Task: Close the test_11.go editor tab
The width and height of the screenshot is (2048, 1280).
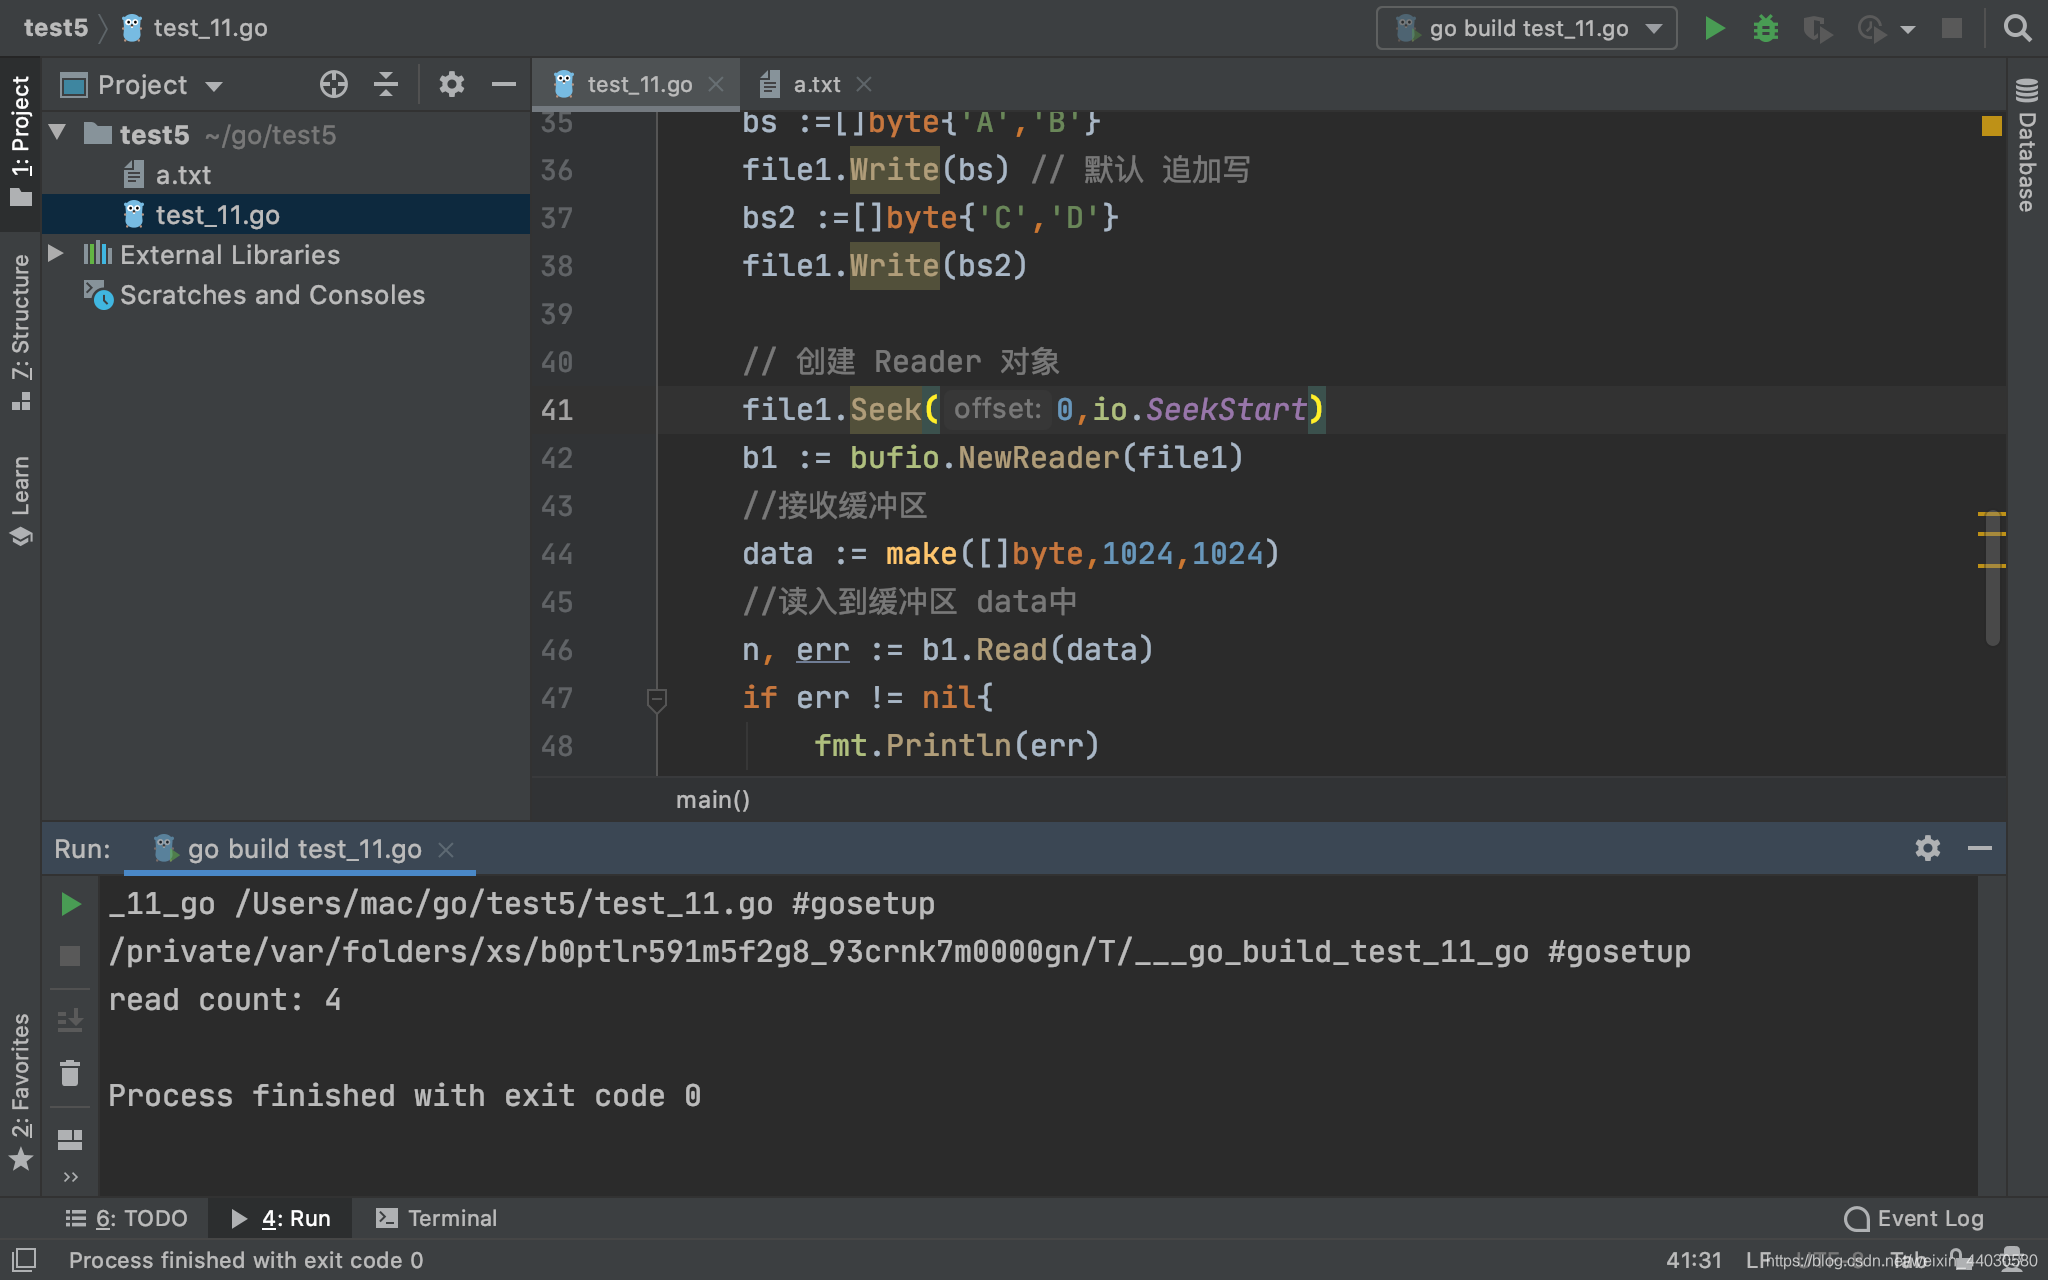Action: (716, 85)
